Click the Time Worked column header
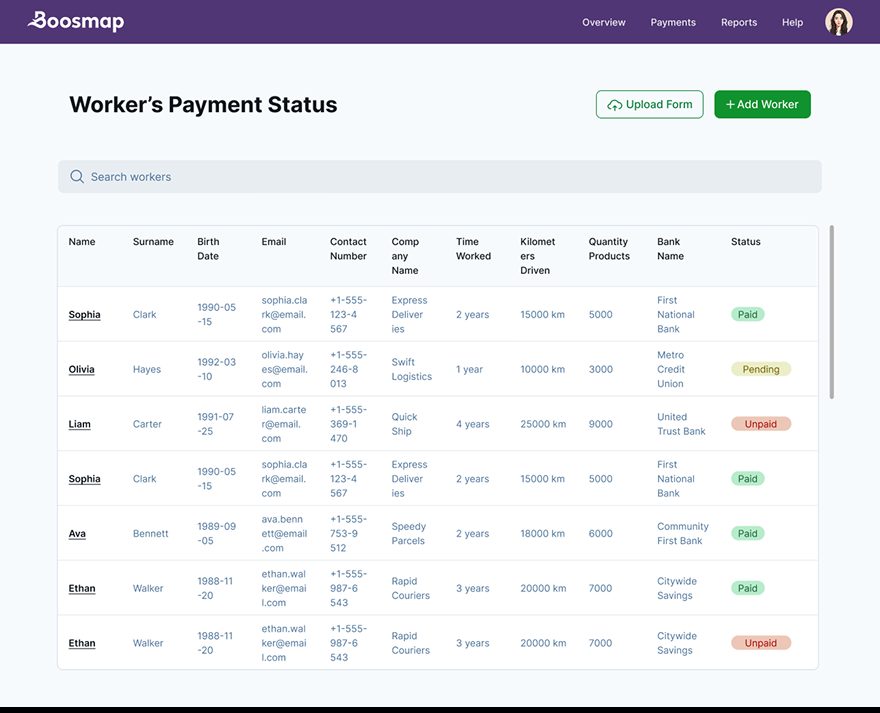Viewport: 880px width, 713px height. pos(473,249)
